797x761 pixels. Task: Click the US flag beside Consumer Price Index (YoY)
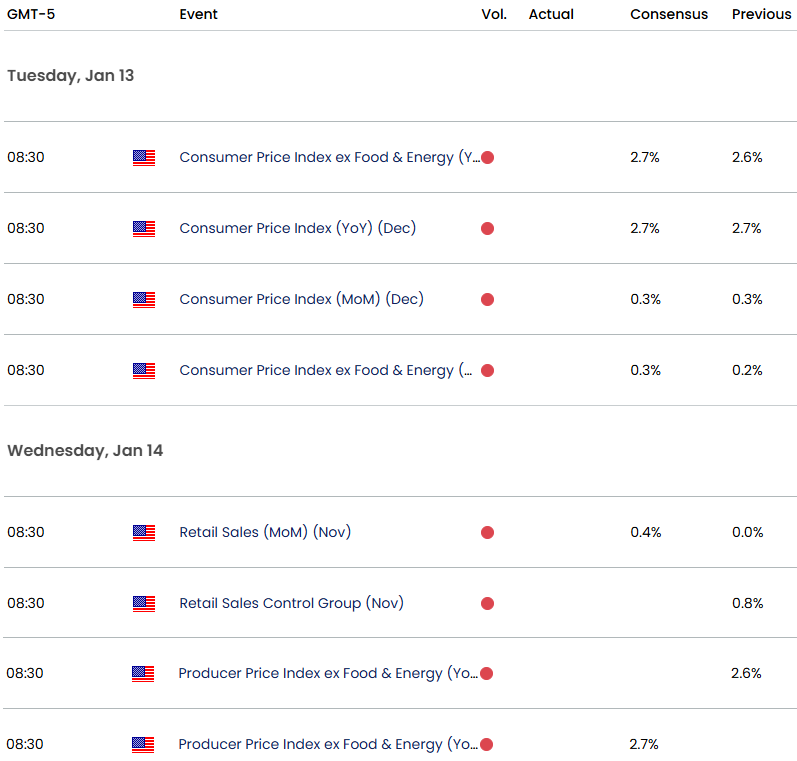click(144, 229)
